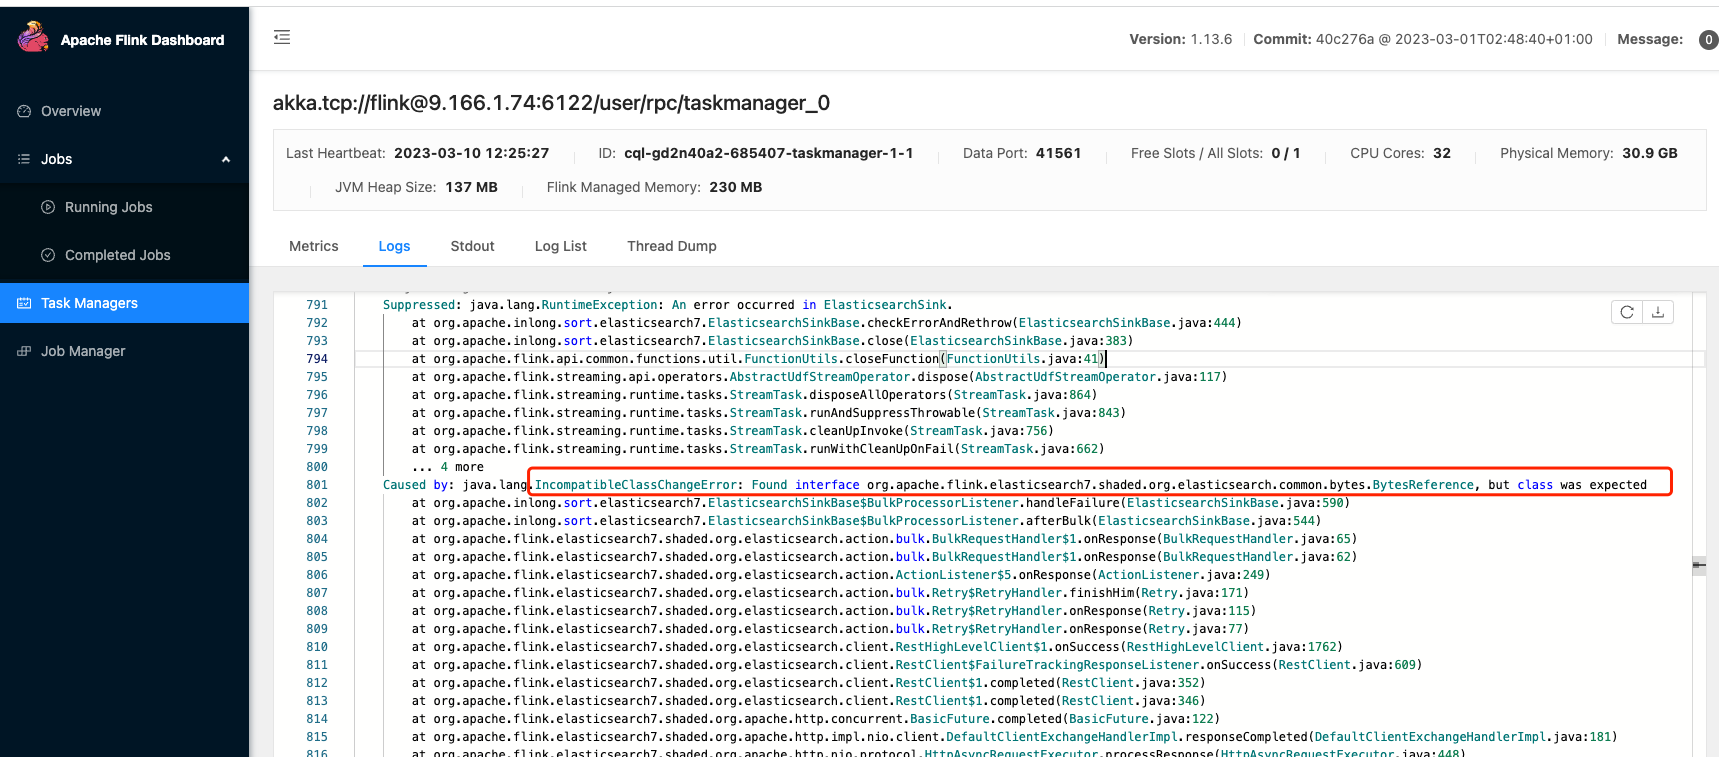Viewport: 1719px width, 757px height.
Task: Click line number 794 in the log gutter
Action: click(x=317, y=359)
